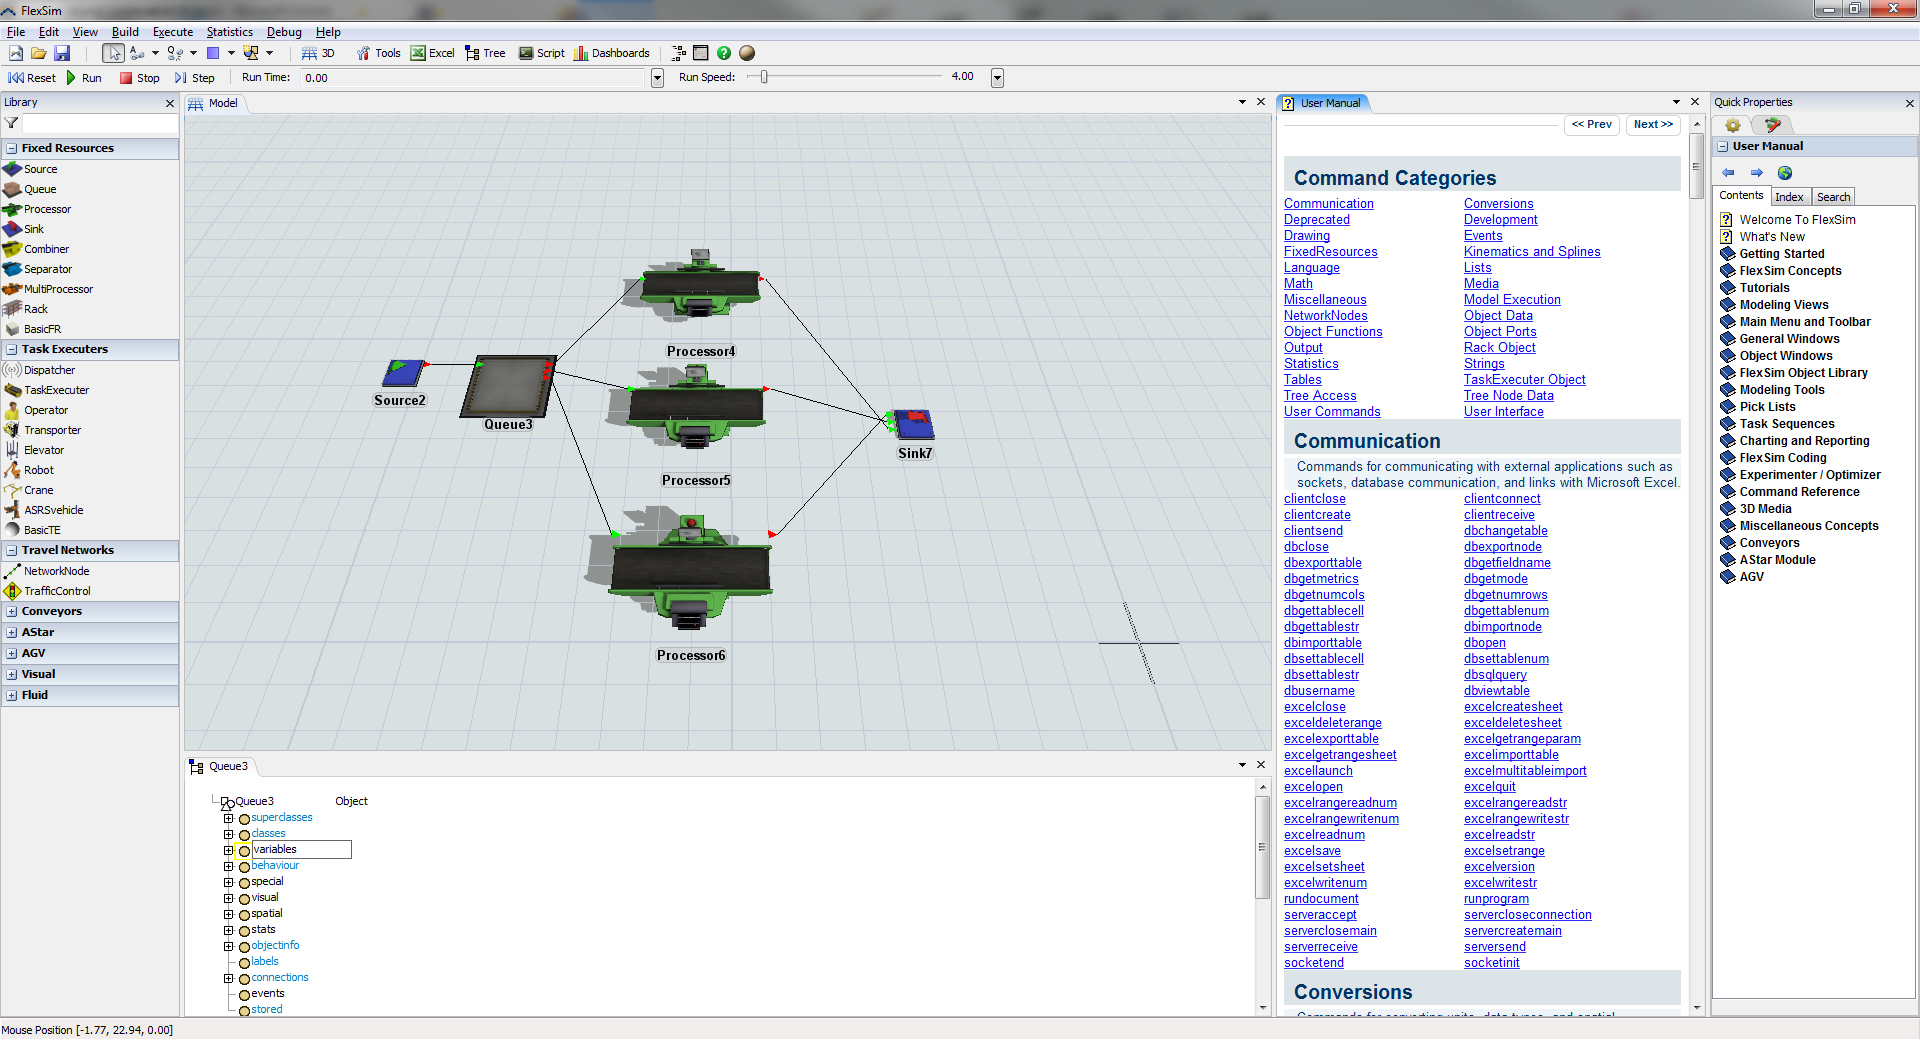Click the Next button in the User Manual

tap(1652, 124)
